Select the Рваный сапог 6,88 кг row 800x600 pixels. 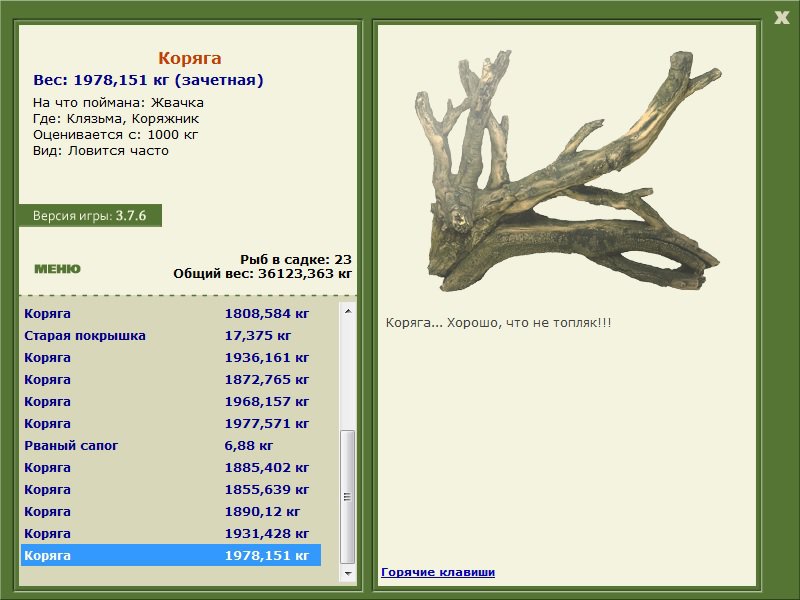(x=171, y=445)
